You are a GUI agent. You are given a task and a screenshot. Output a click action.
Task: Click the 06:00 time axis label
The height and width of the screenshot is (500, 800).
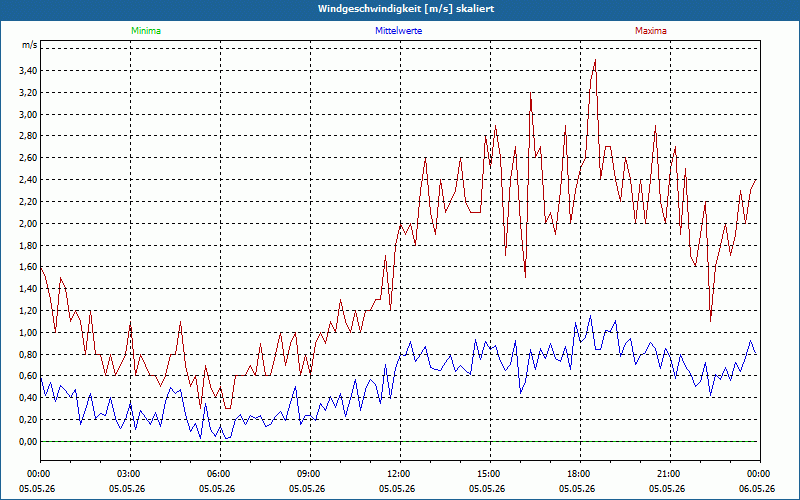[220, 474]
